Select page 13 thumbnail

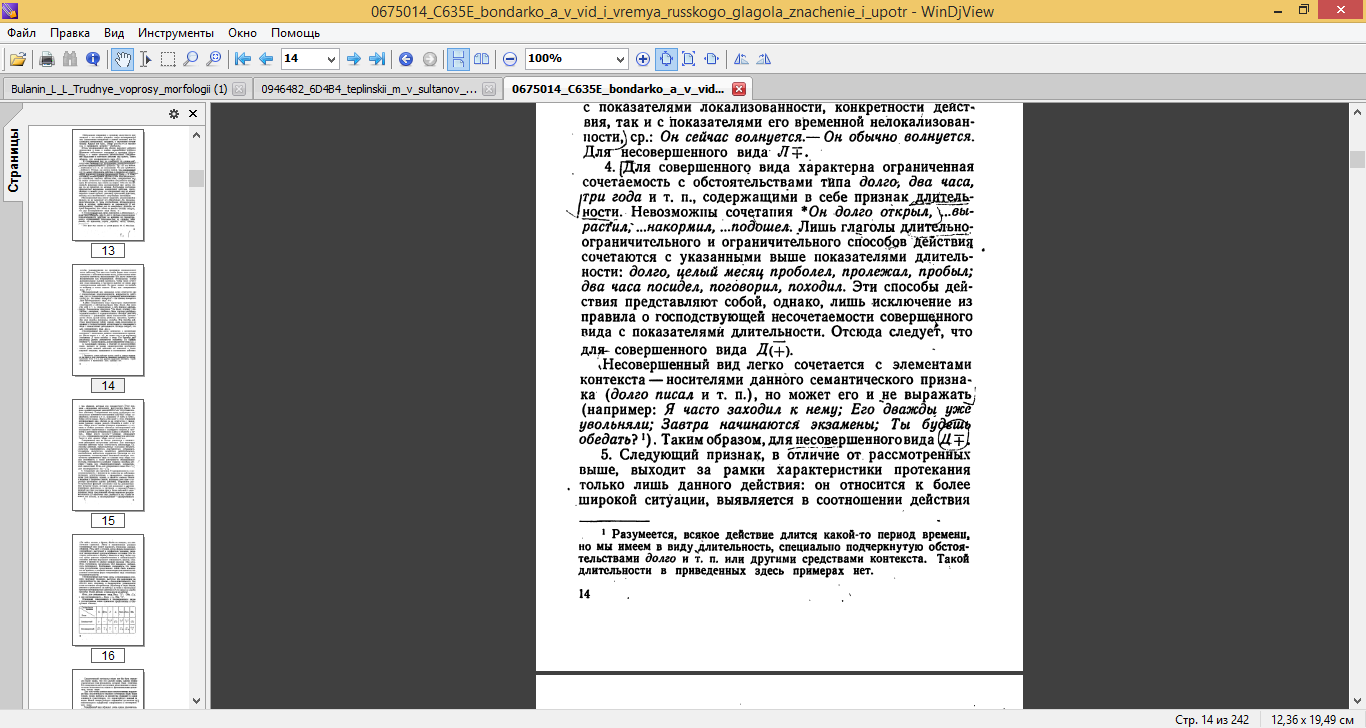[108, 185]
